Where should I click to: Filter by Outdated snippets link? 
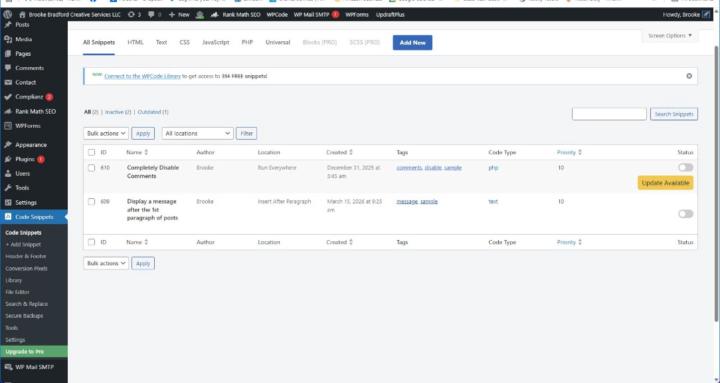point(153,112)
